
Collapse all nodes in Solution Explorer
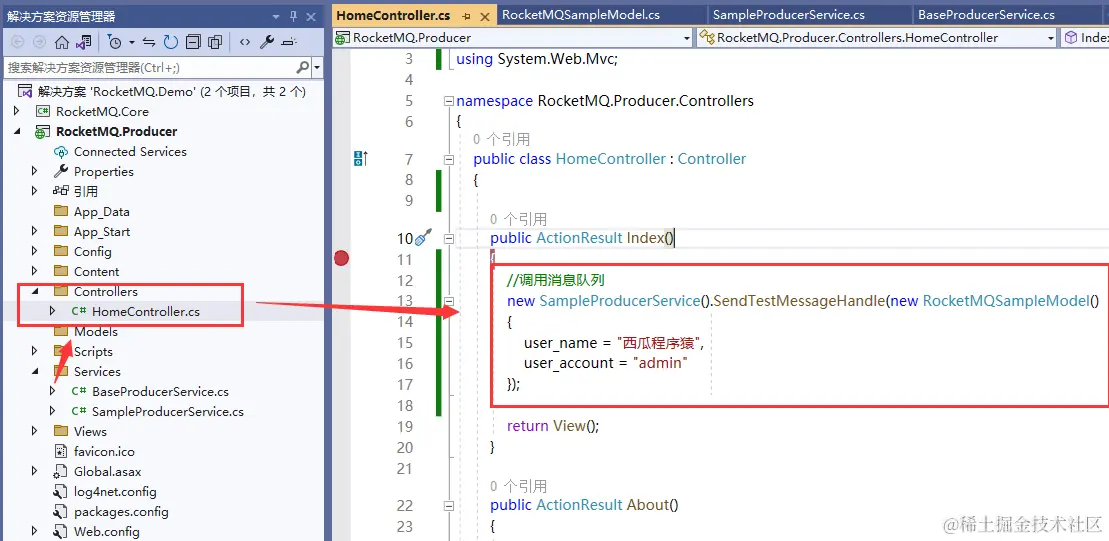click(193, 42)
